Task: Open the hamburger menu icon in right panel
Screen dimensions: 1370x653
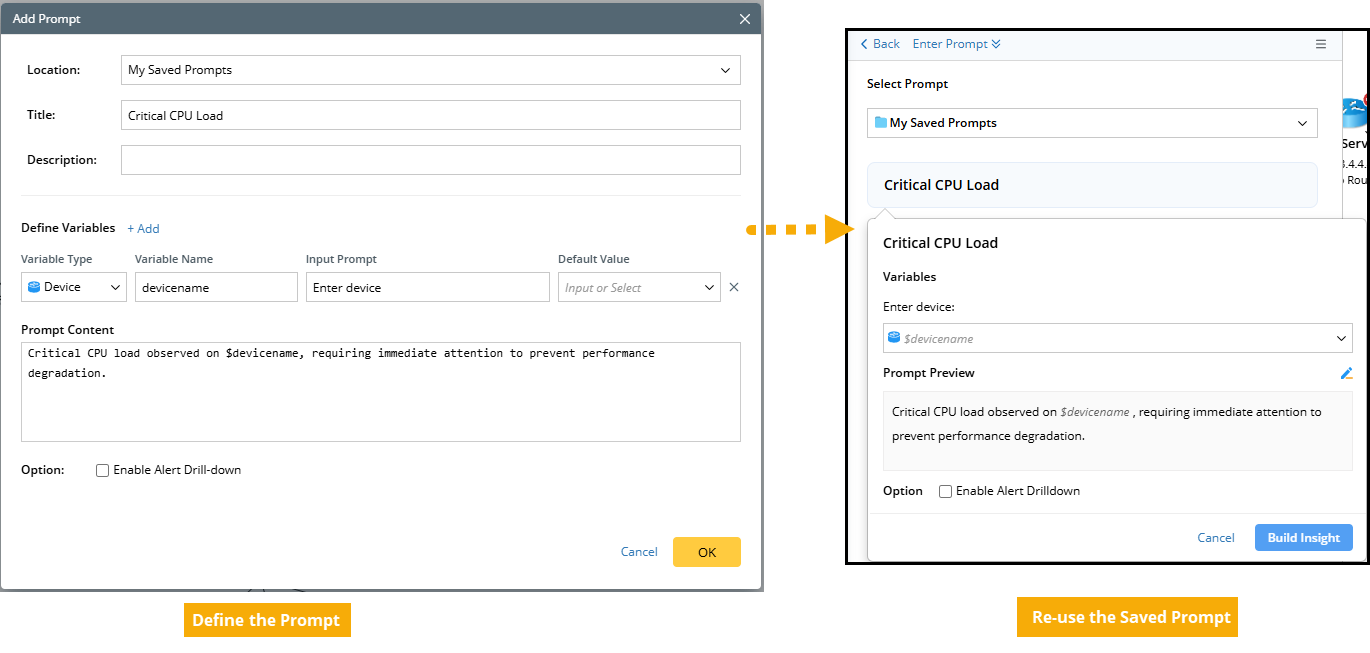Action: (x=1321, y=44)
